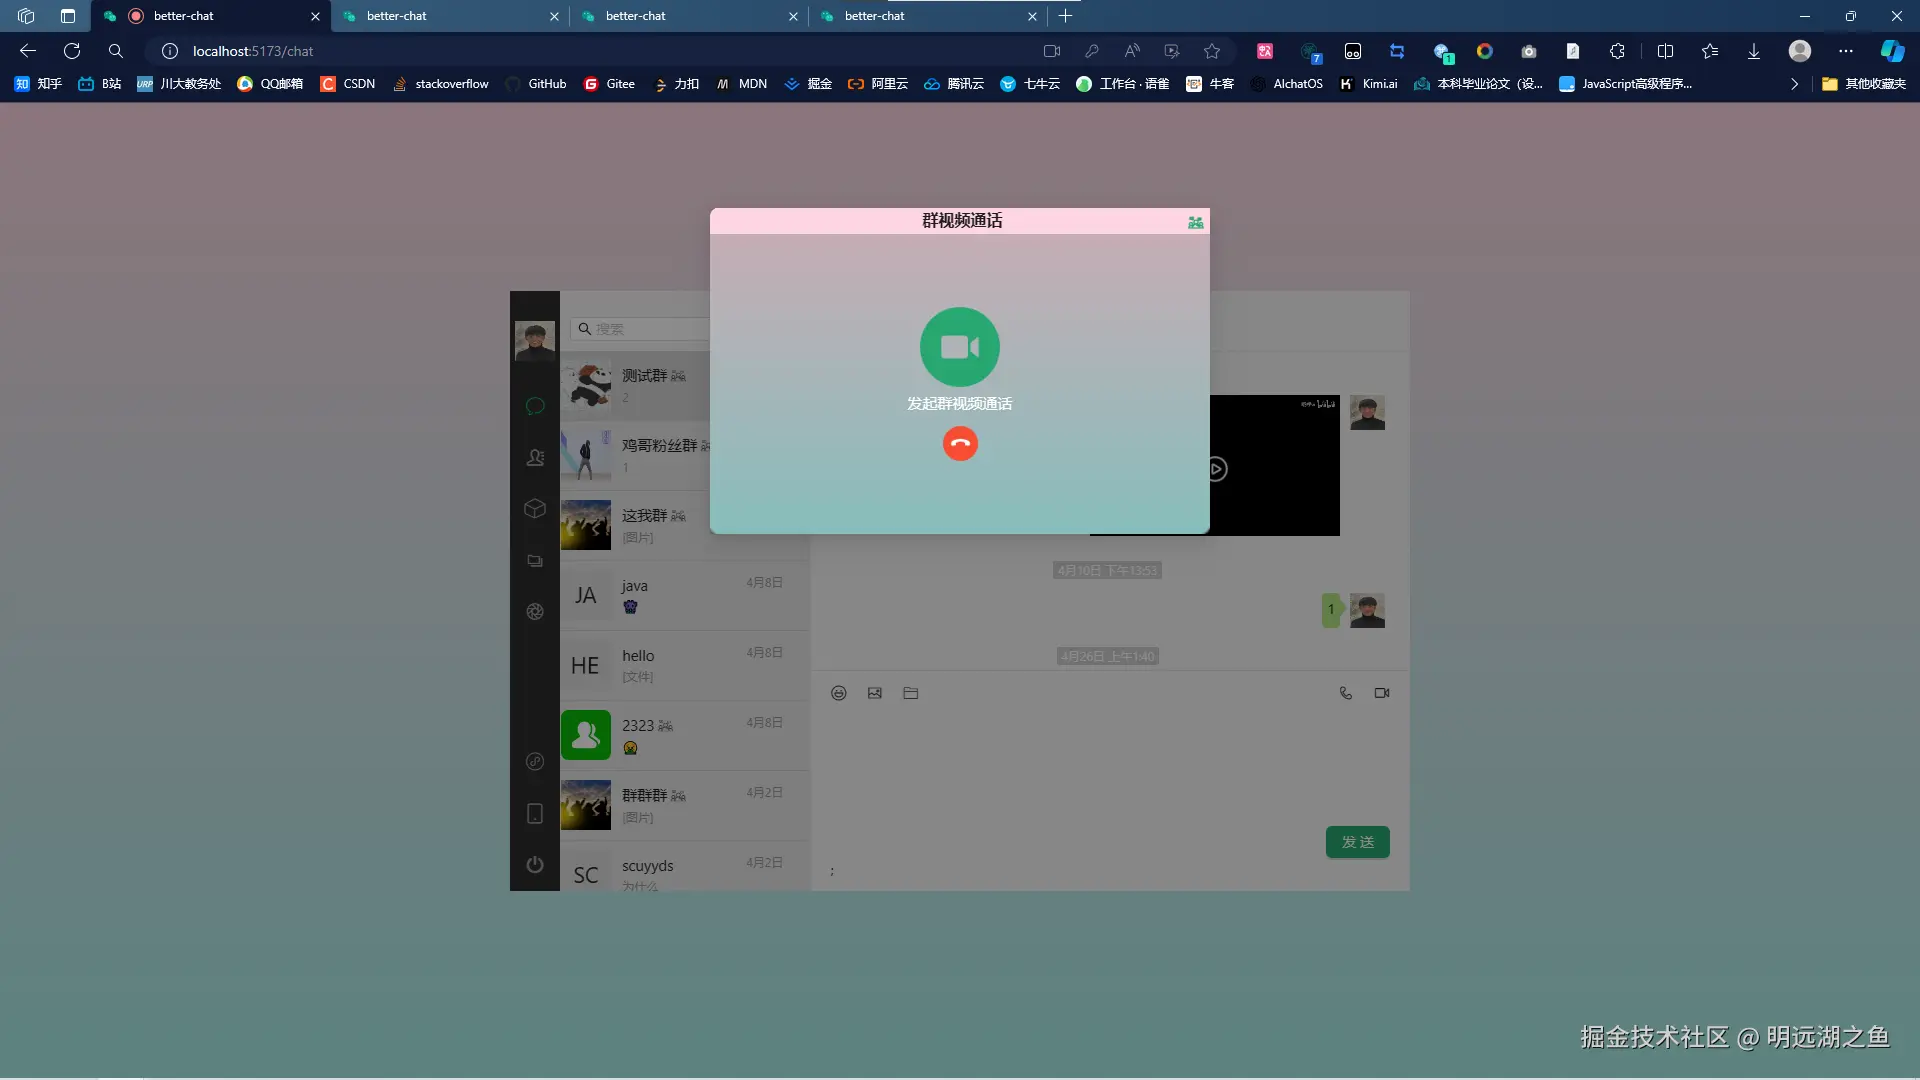The width and height of the screenshot is (1920, 1080).
Task: Click the smartphone icon in the sidebar
Action: click(535, 813)
